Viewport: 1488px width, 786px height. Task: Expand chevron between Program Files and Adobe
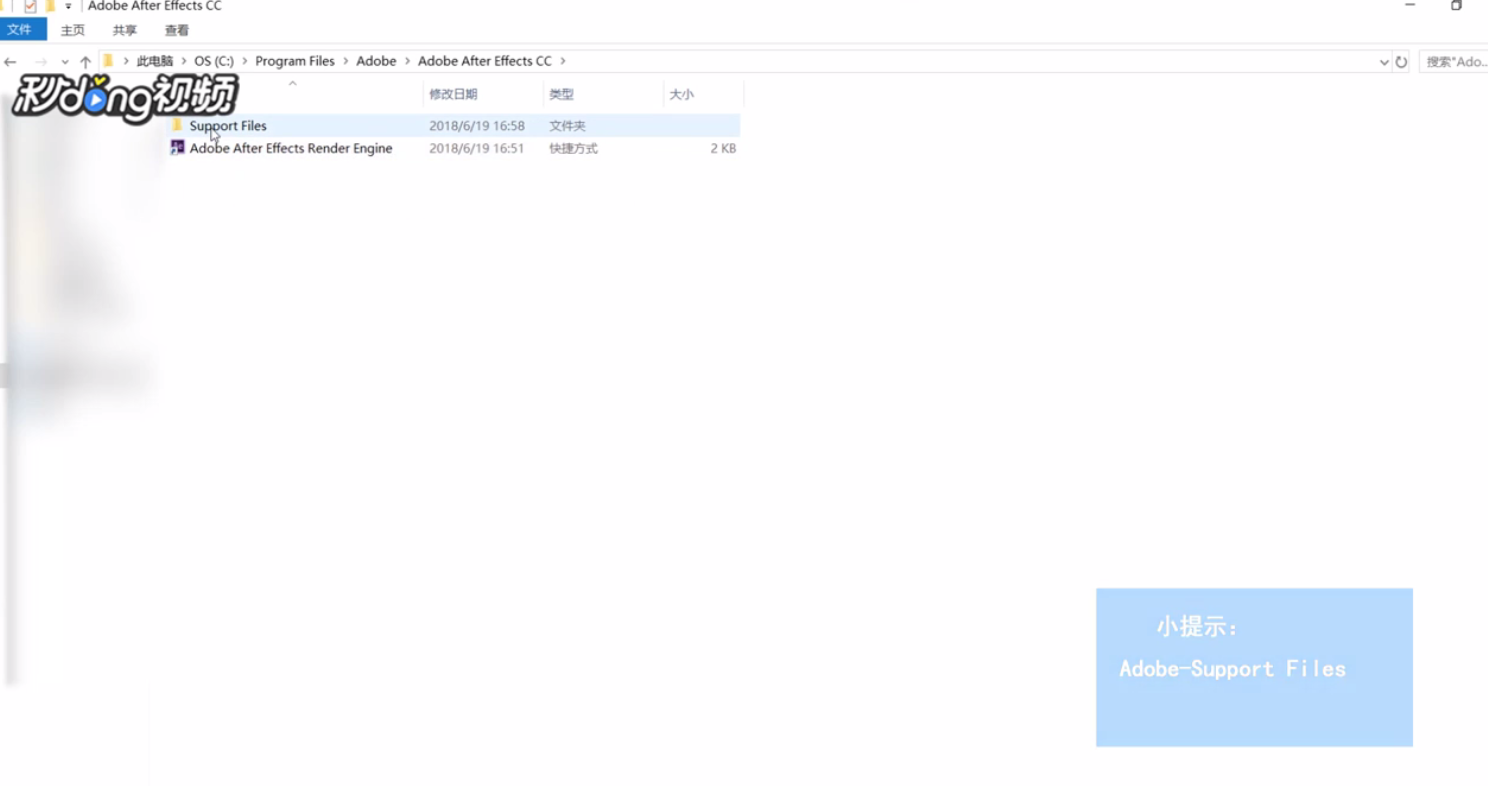click(346, 61)
